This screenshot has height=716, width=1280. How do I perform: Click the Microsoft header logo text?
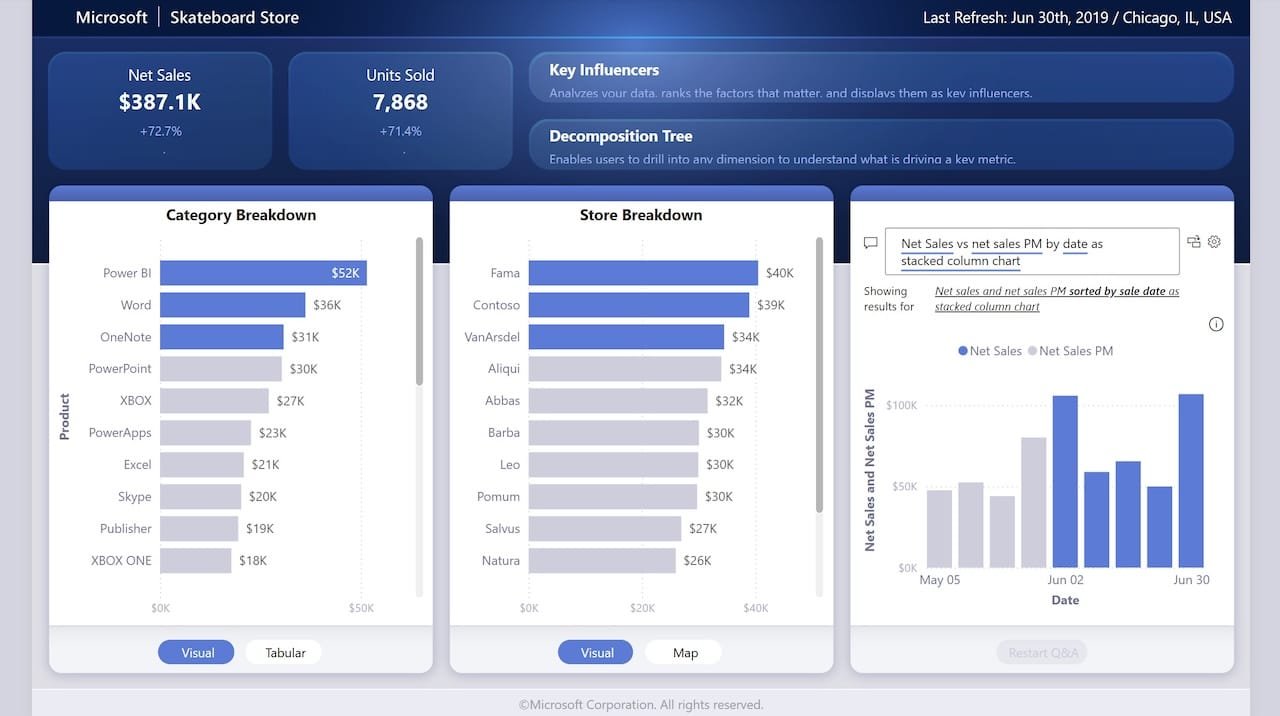coord(112,17)
